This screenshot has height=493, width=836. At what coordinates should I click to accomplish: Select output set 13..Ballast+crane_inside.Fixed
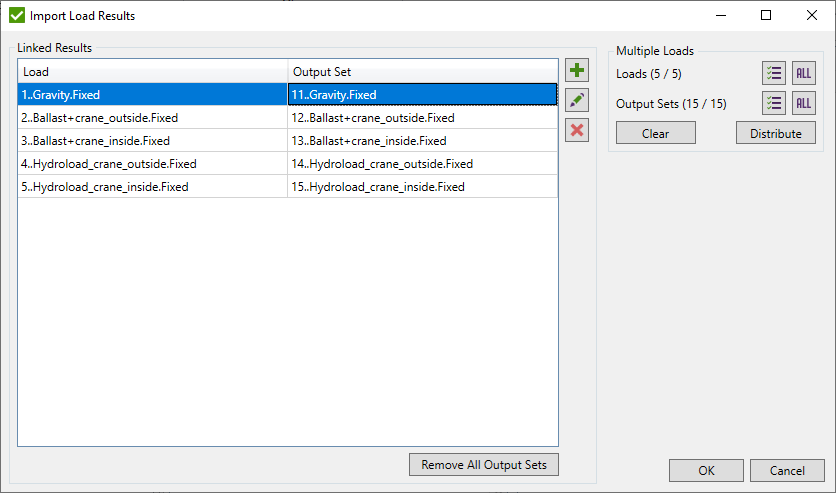(x=422, y=141)
